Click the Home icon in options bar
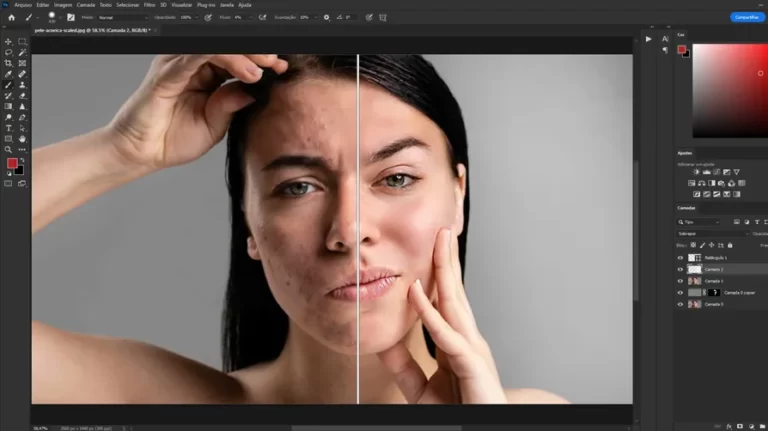Viewport: 768px width, 431px height. pyautogui.click(x=11, y=17)
